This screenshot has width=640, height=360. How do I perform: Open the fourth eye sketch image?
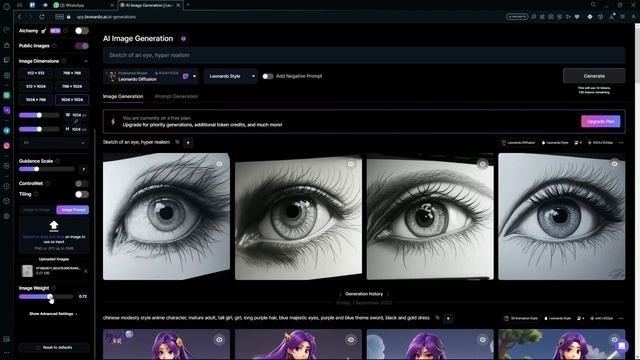(x=561, y=216)
